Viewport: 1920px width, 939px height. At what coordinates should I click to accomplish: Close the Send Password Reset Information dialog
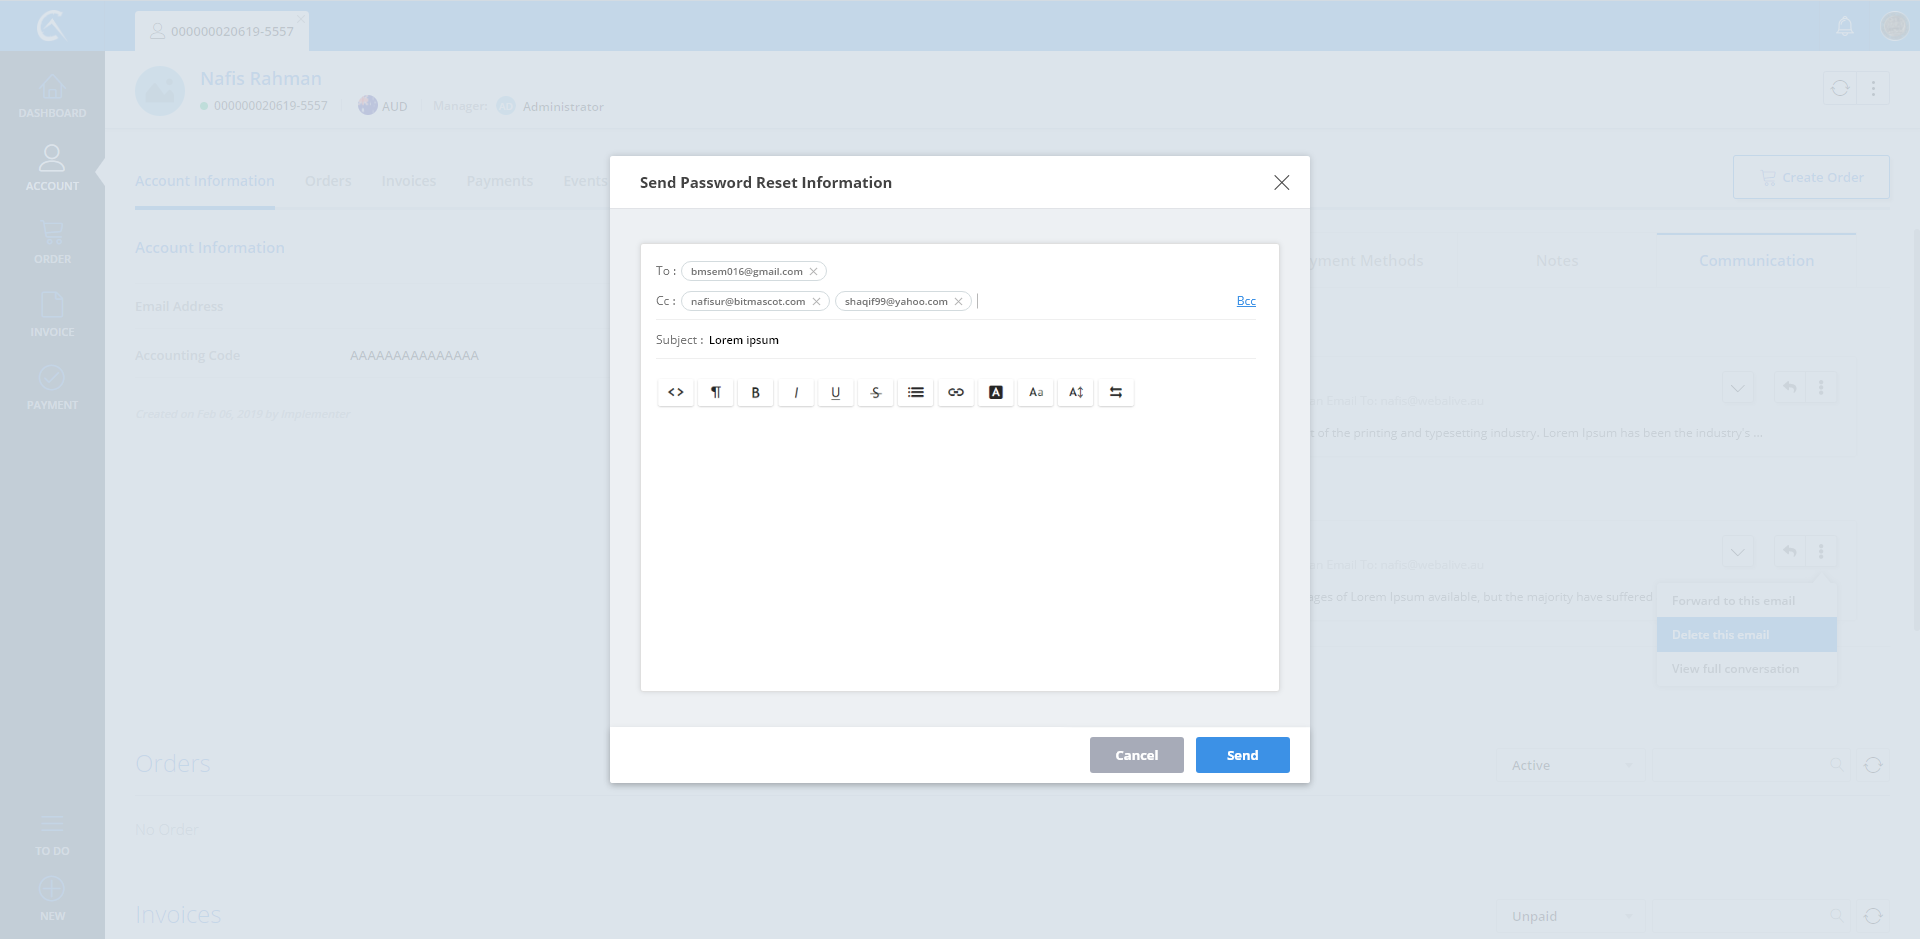pyautogui.click(x=1281, y=182)
